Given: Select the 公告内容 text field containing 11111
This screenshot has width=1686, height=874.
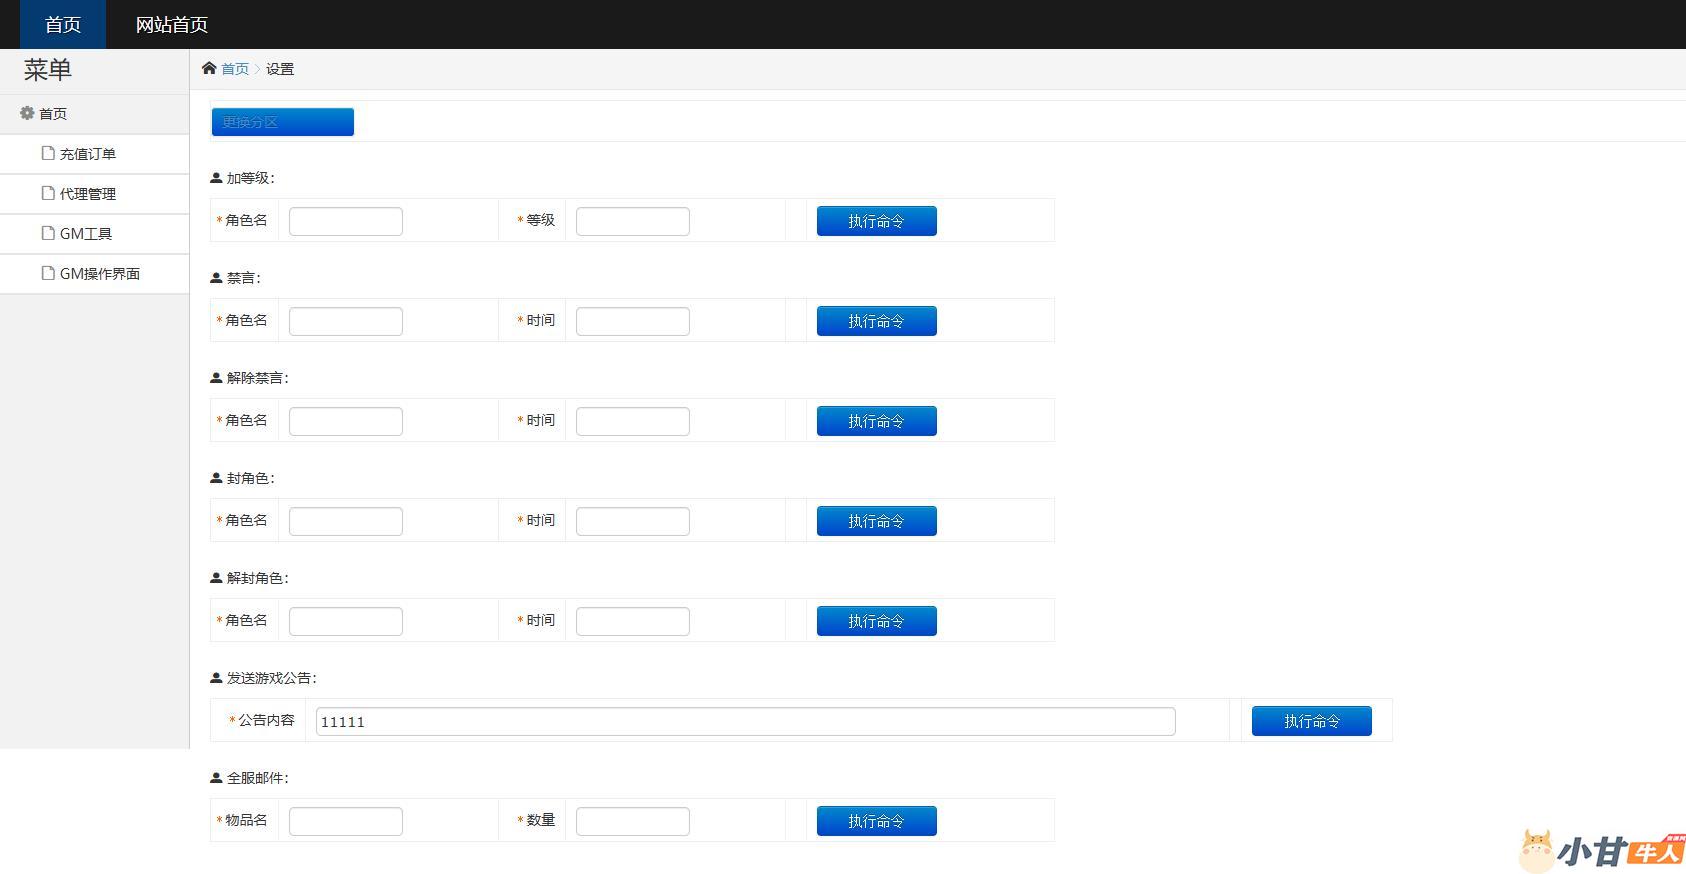Looking at the screenshot, I should pyautogui.click(x=745, y=721).
